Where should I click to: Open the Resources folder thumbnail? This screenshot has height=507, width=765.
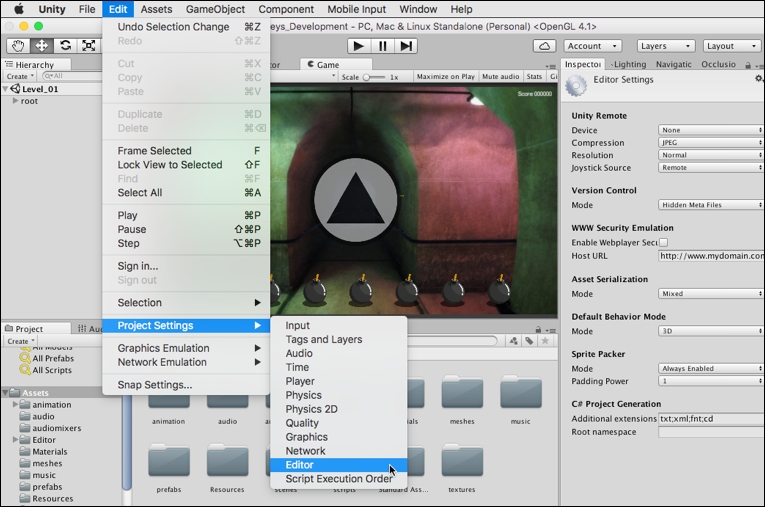227,460
